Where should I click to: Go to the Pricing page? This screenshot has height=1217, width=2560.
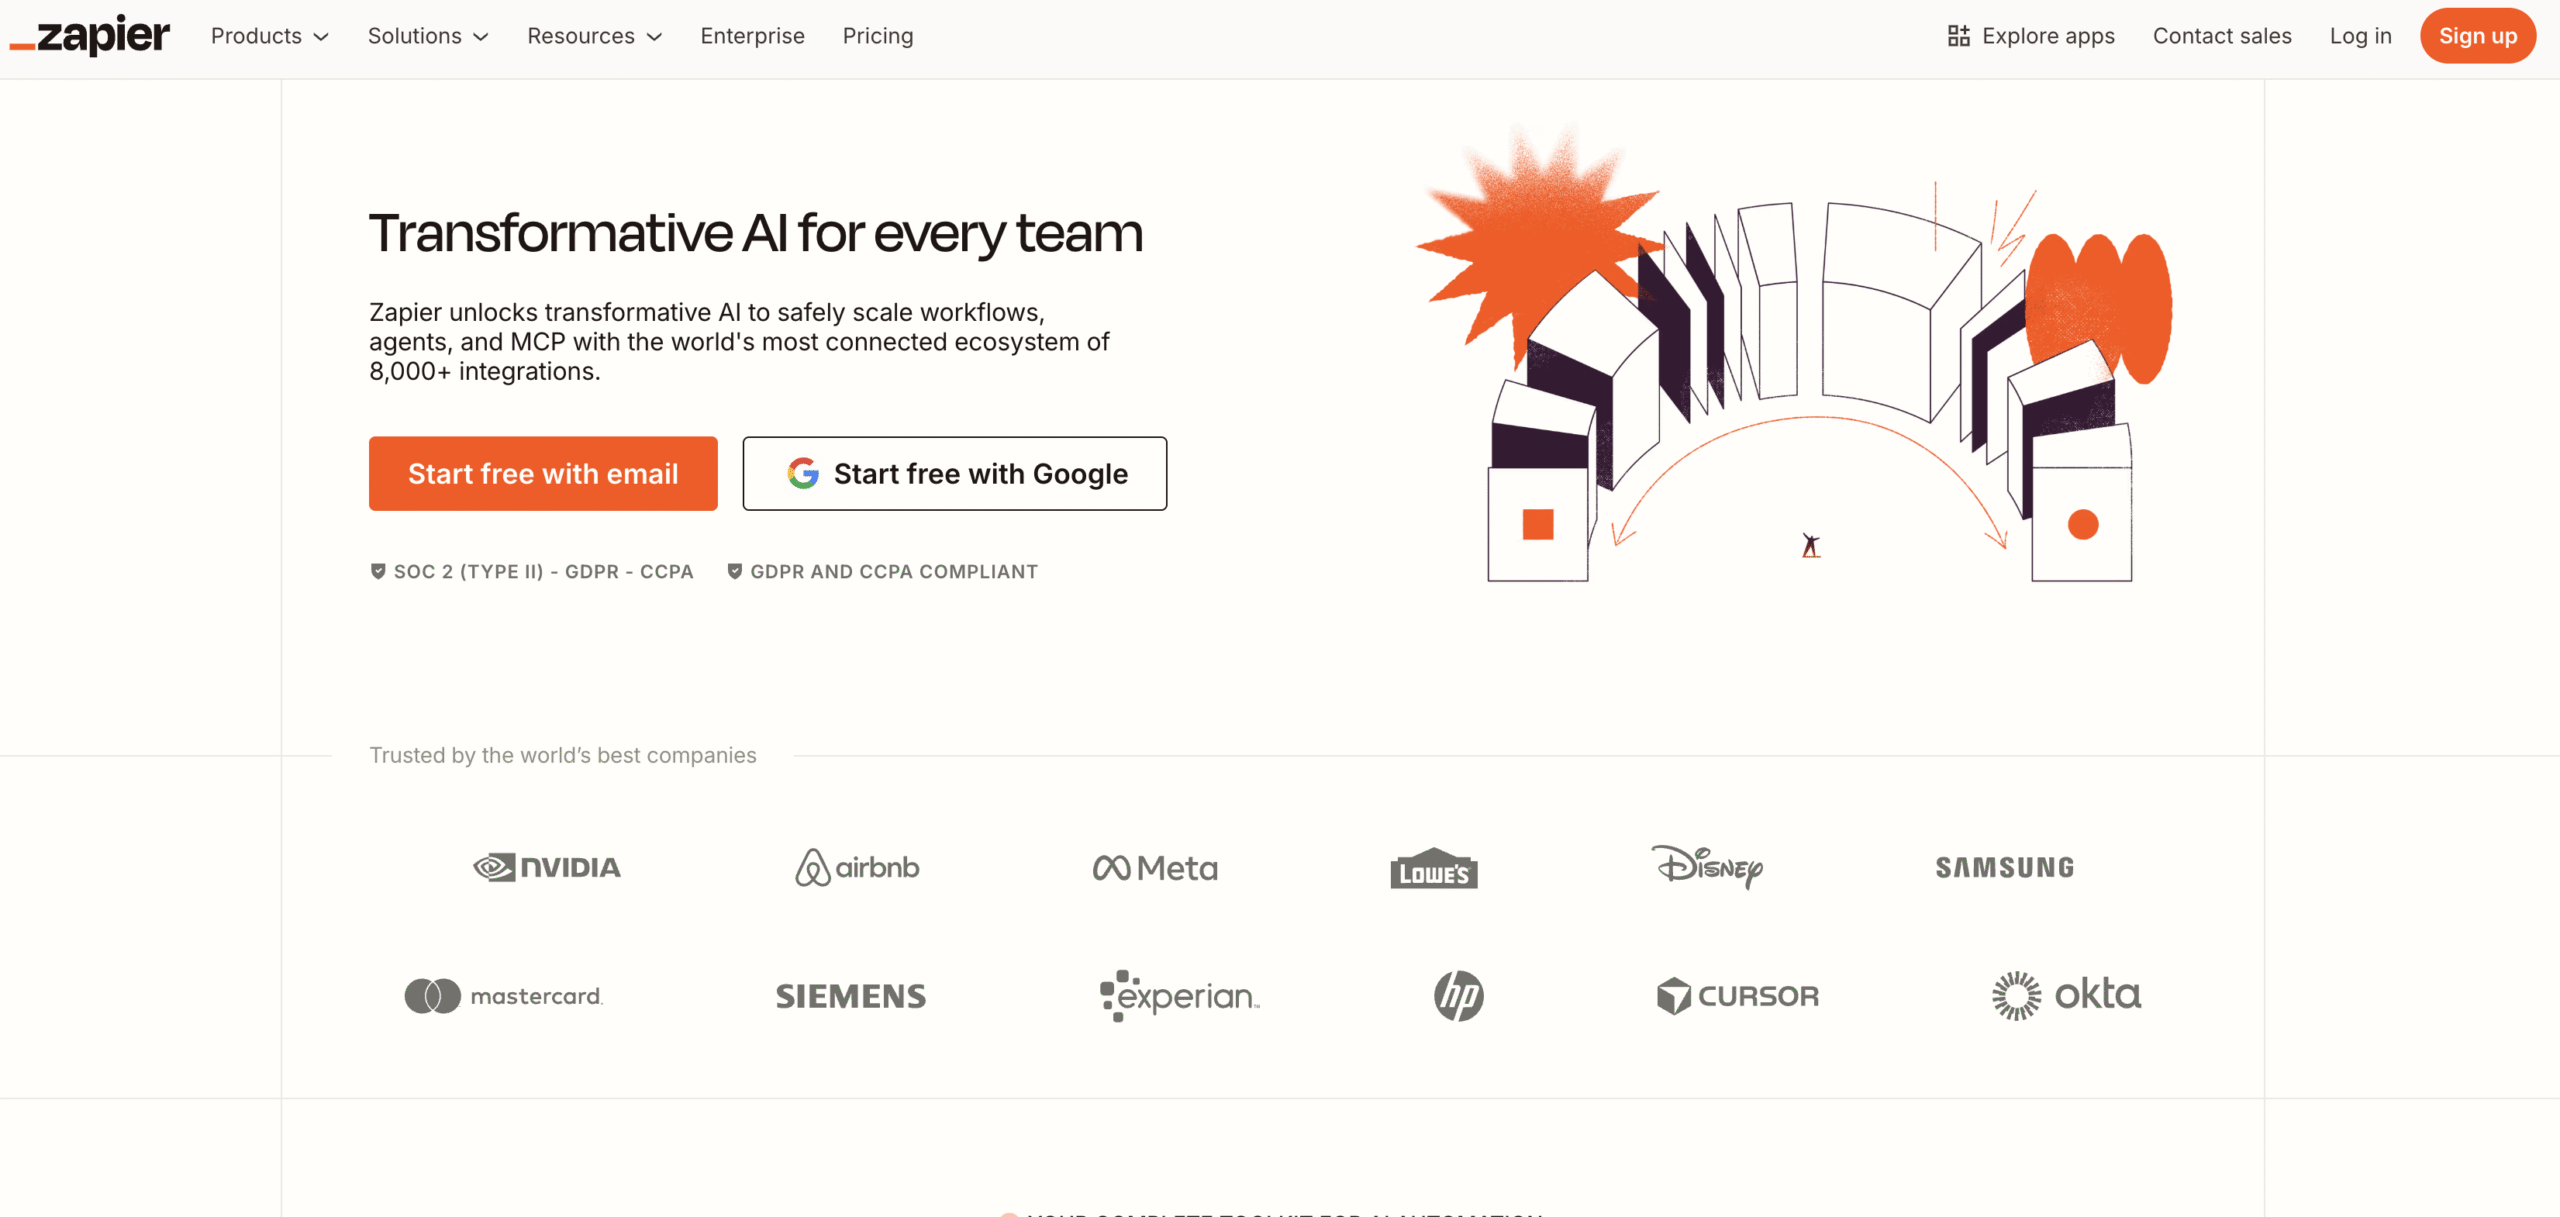[877, 36]
